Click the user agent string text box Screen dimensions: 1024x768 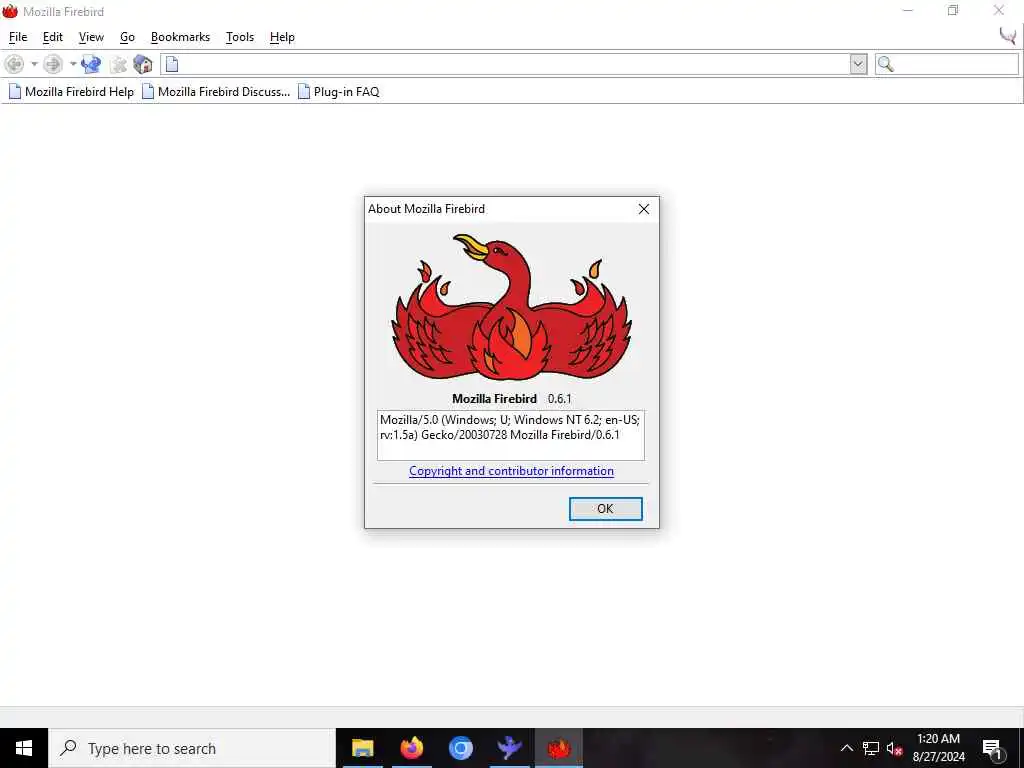tap(511, 436)
